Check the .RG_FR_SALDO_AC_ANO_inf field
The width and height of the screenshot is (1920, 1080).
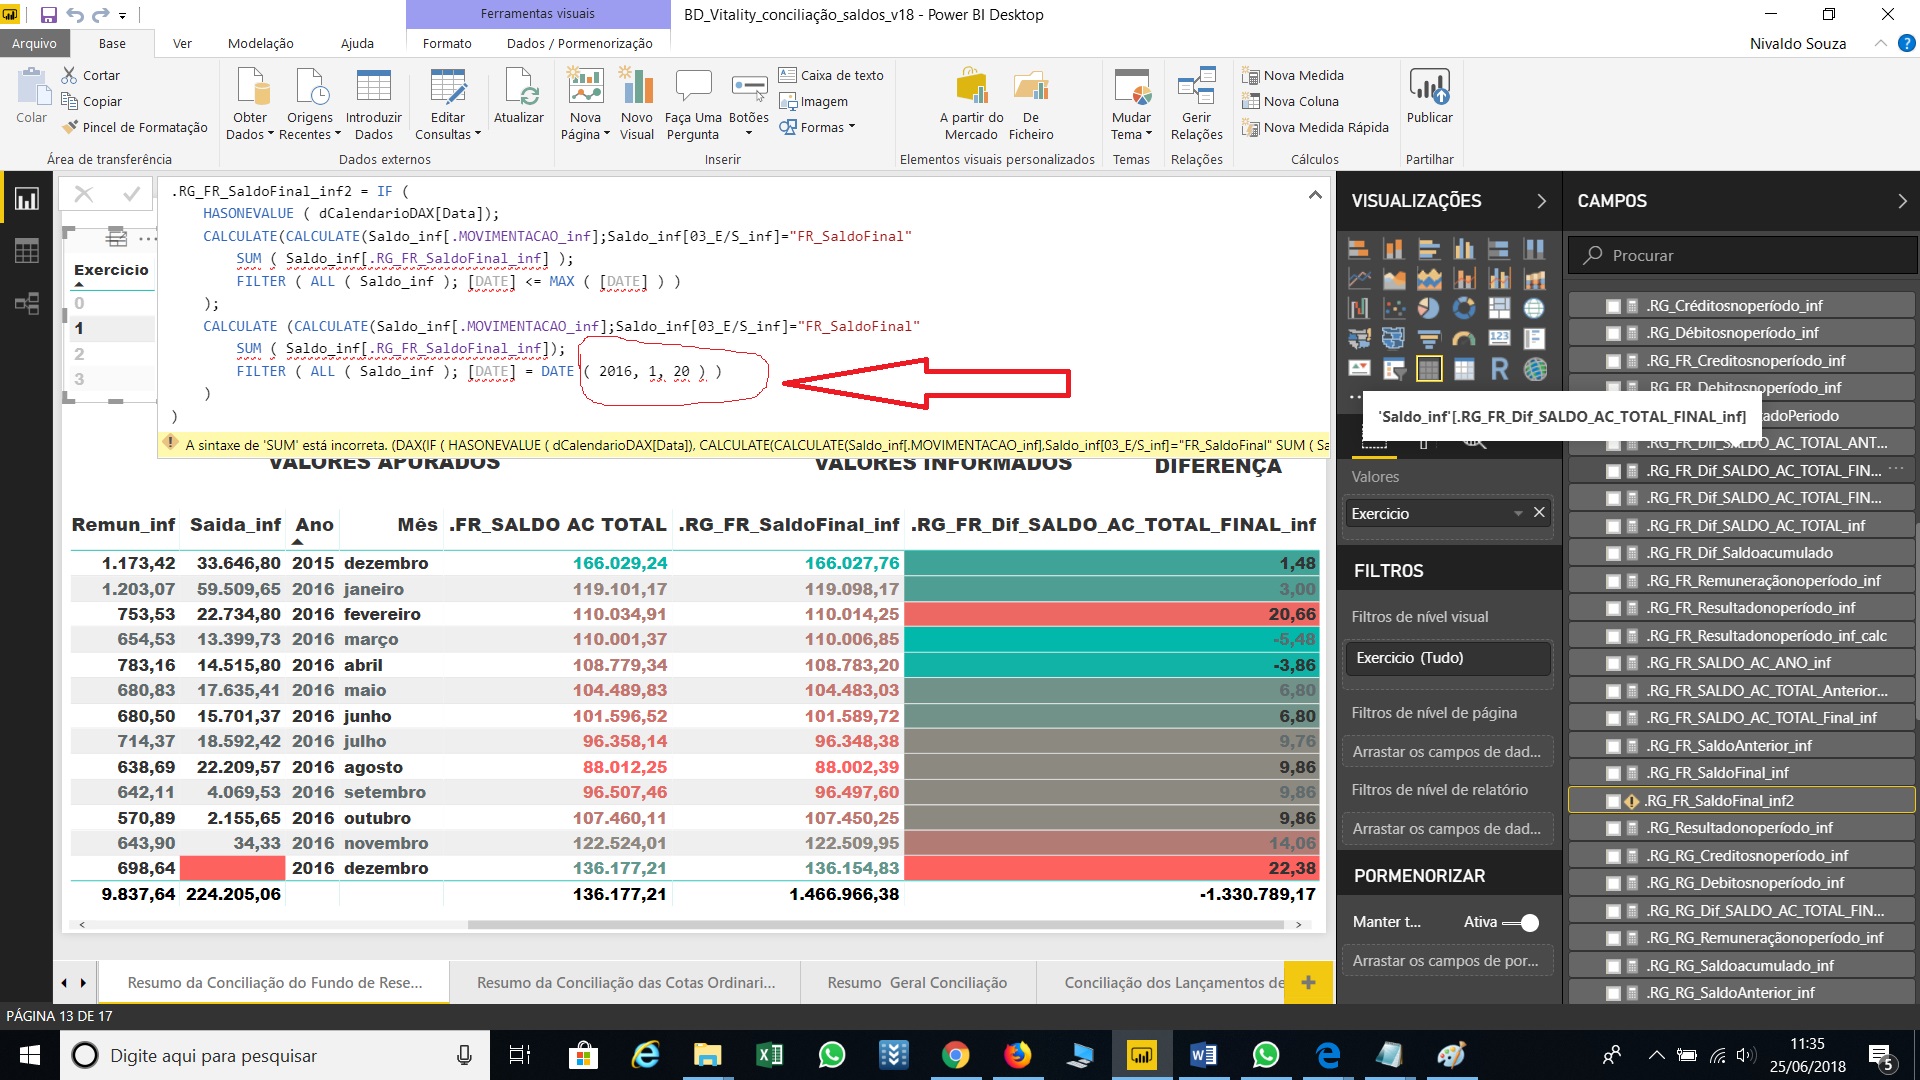(x=1613, y=663)
